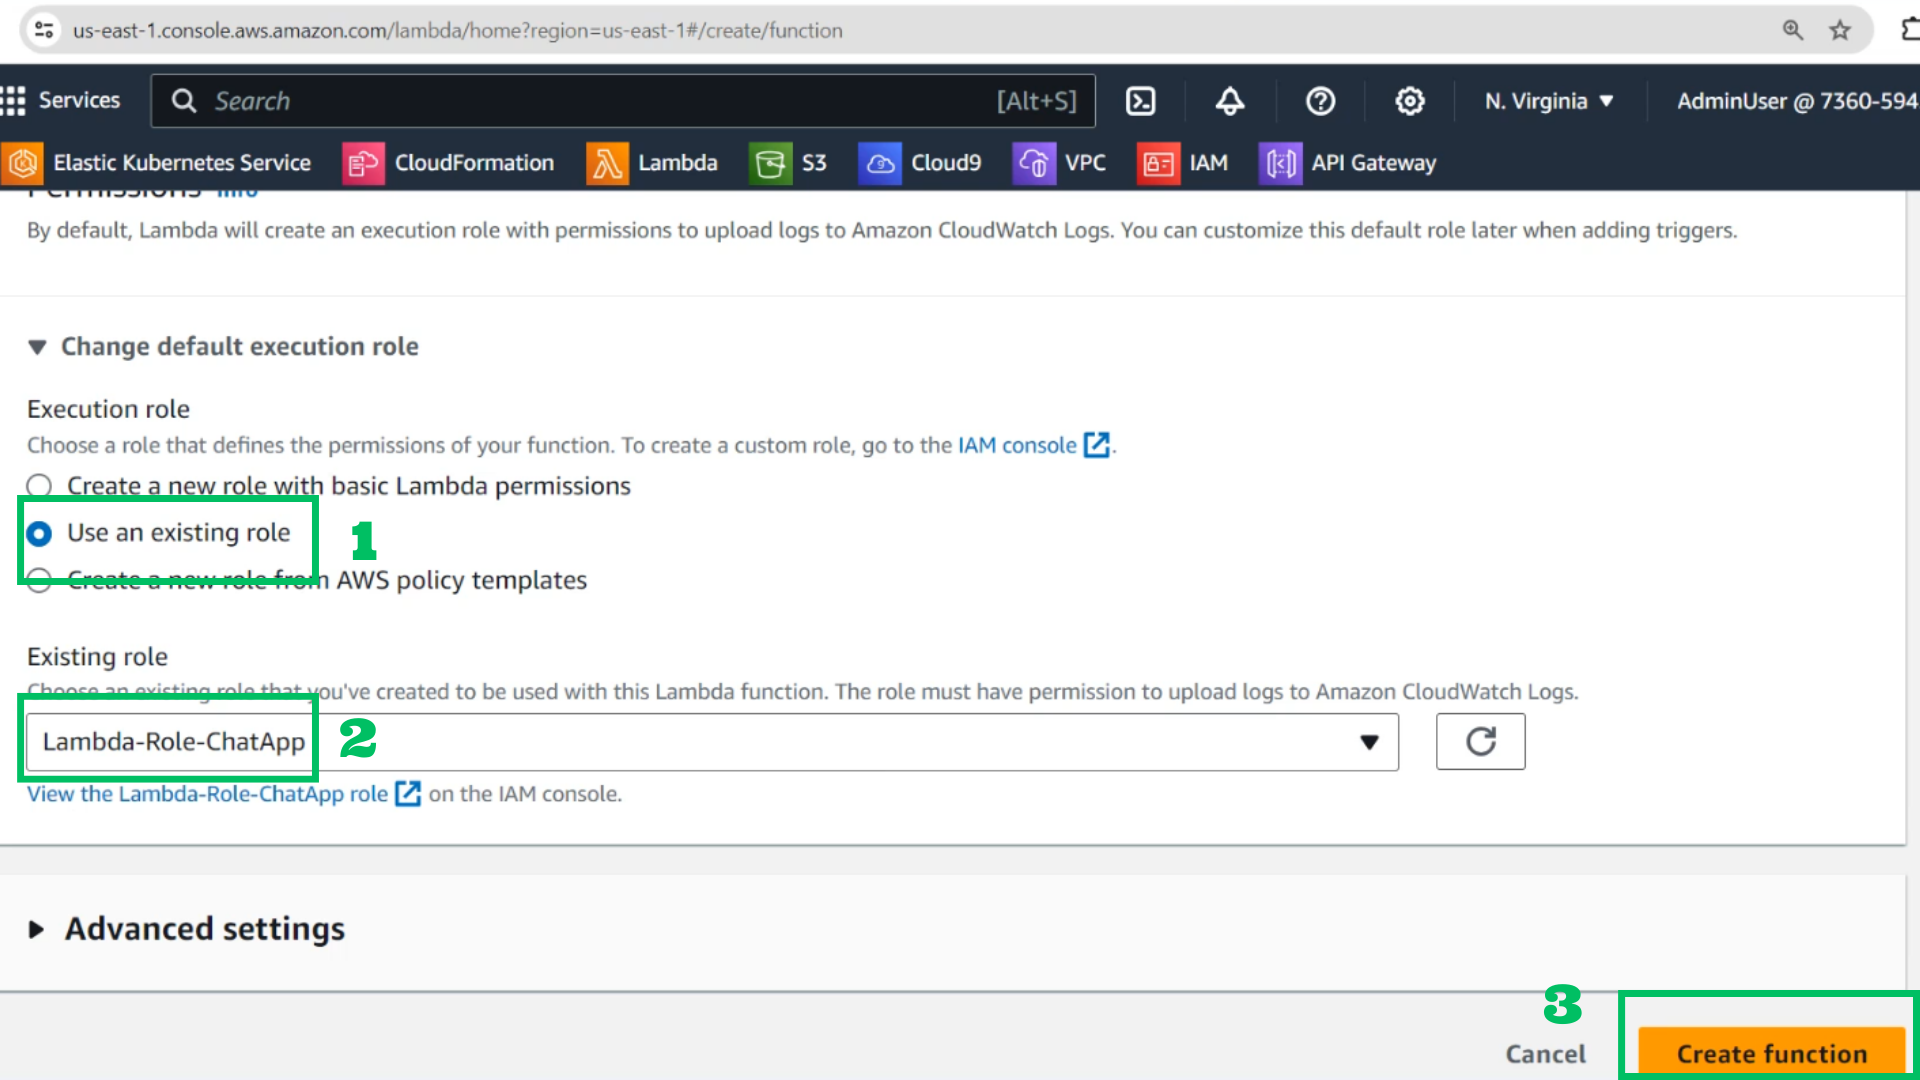This screenshot has width=1920, height=1080.
Task: Open the CloudFormation service shortcut
Action: 448,163
